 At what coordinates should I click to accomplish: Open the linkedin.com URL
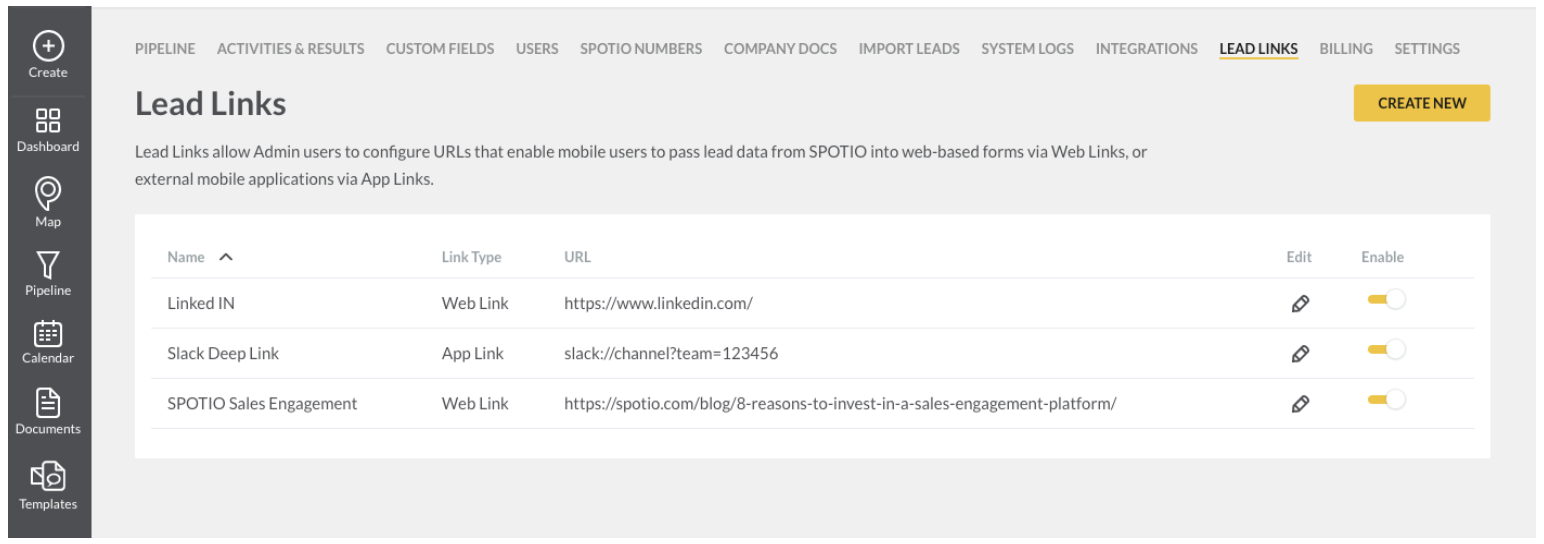click(658, 303)
